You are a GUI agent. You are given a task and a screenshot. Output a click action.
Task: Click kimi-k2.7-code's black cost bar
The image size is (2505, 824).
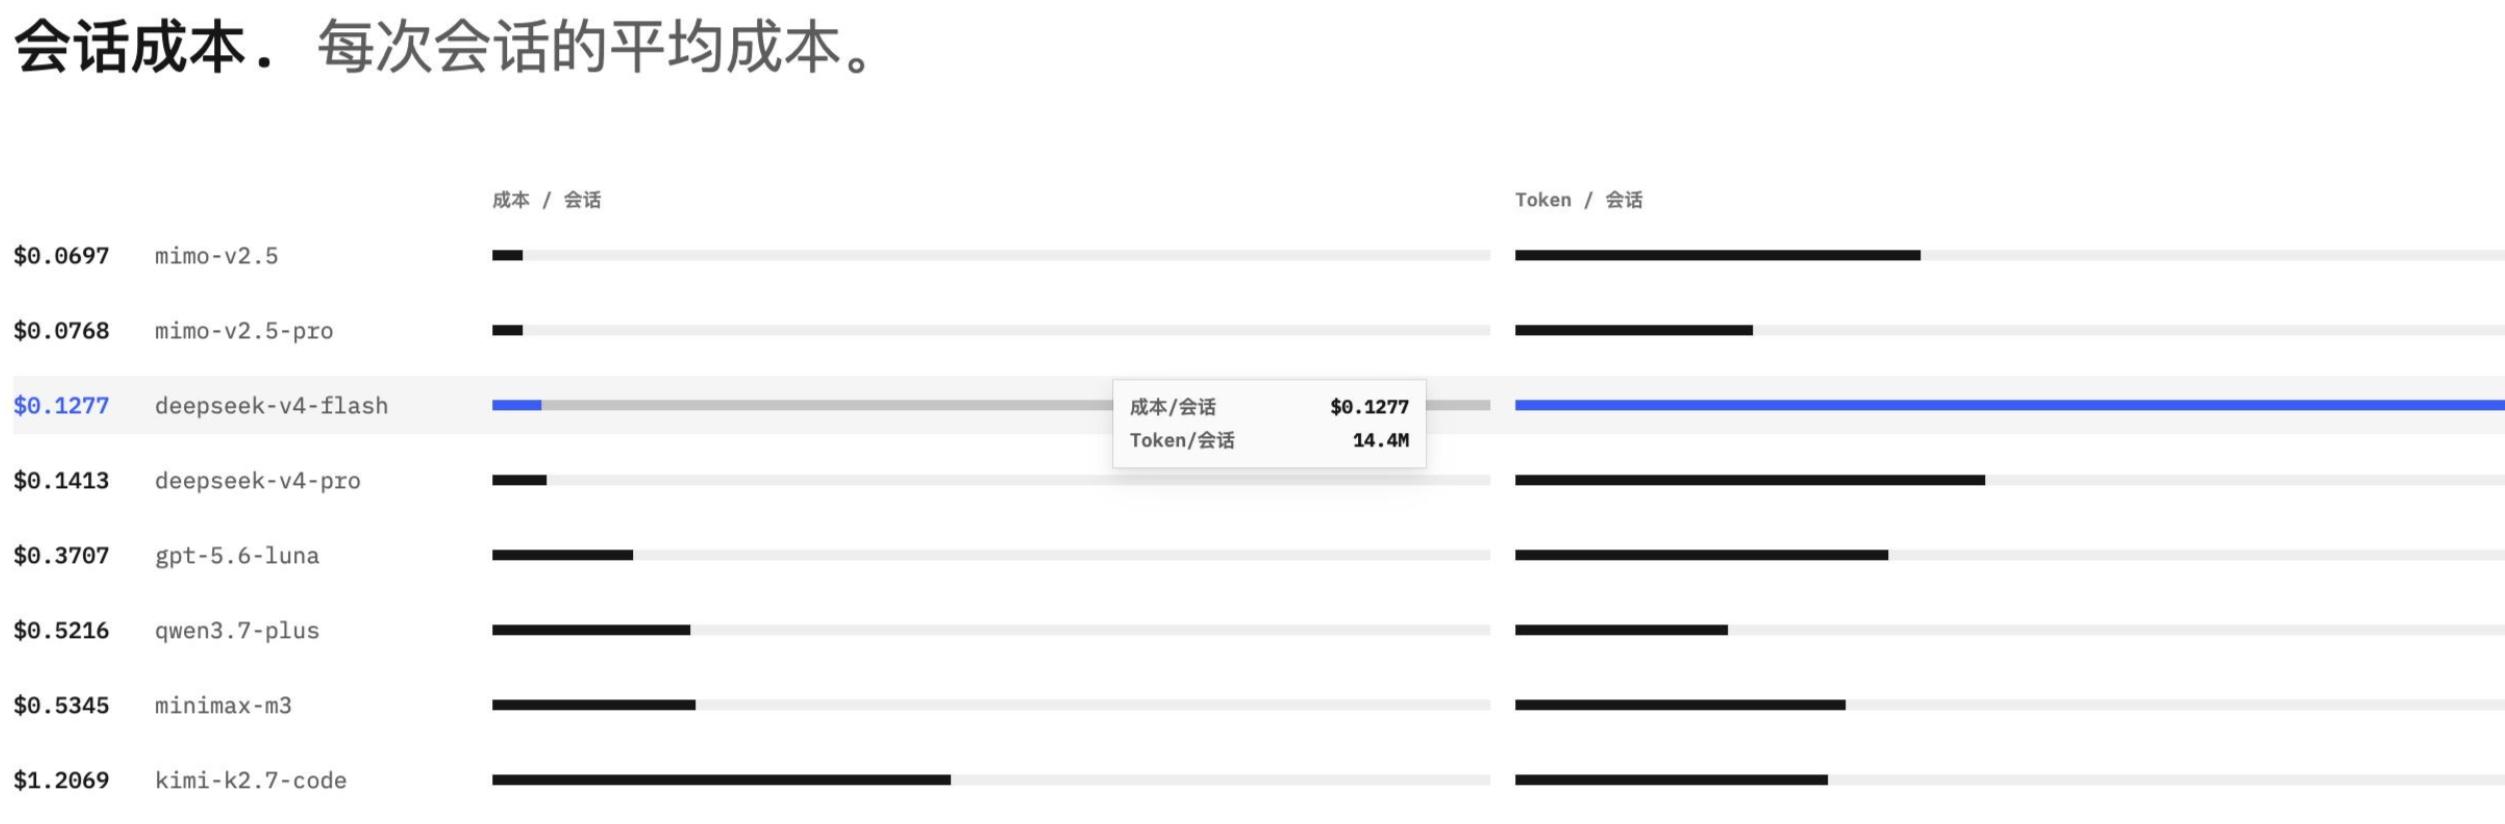coord(721,780)
